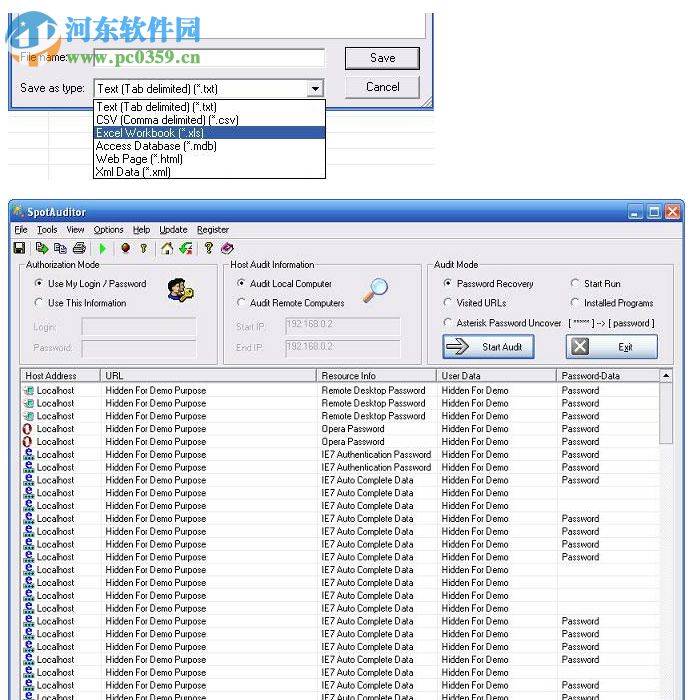Viewport: 688px width, 700px height.
Task: Click the Start IP input field
Action: pyautogui.click(x=342, y=326)
